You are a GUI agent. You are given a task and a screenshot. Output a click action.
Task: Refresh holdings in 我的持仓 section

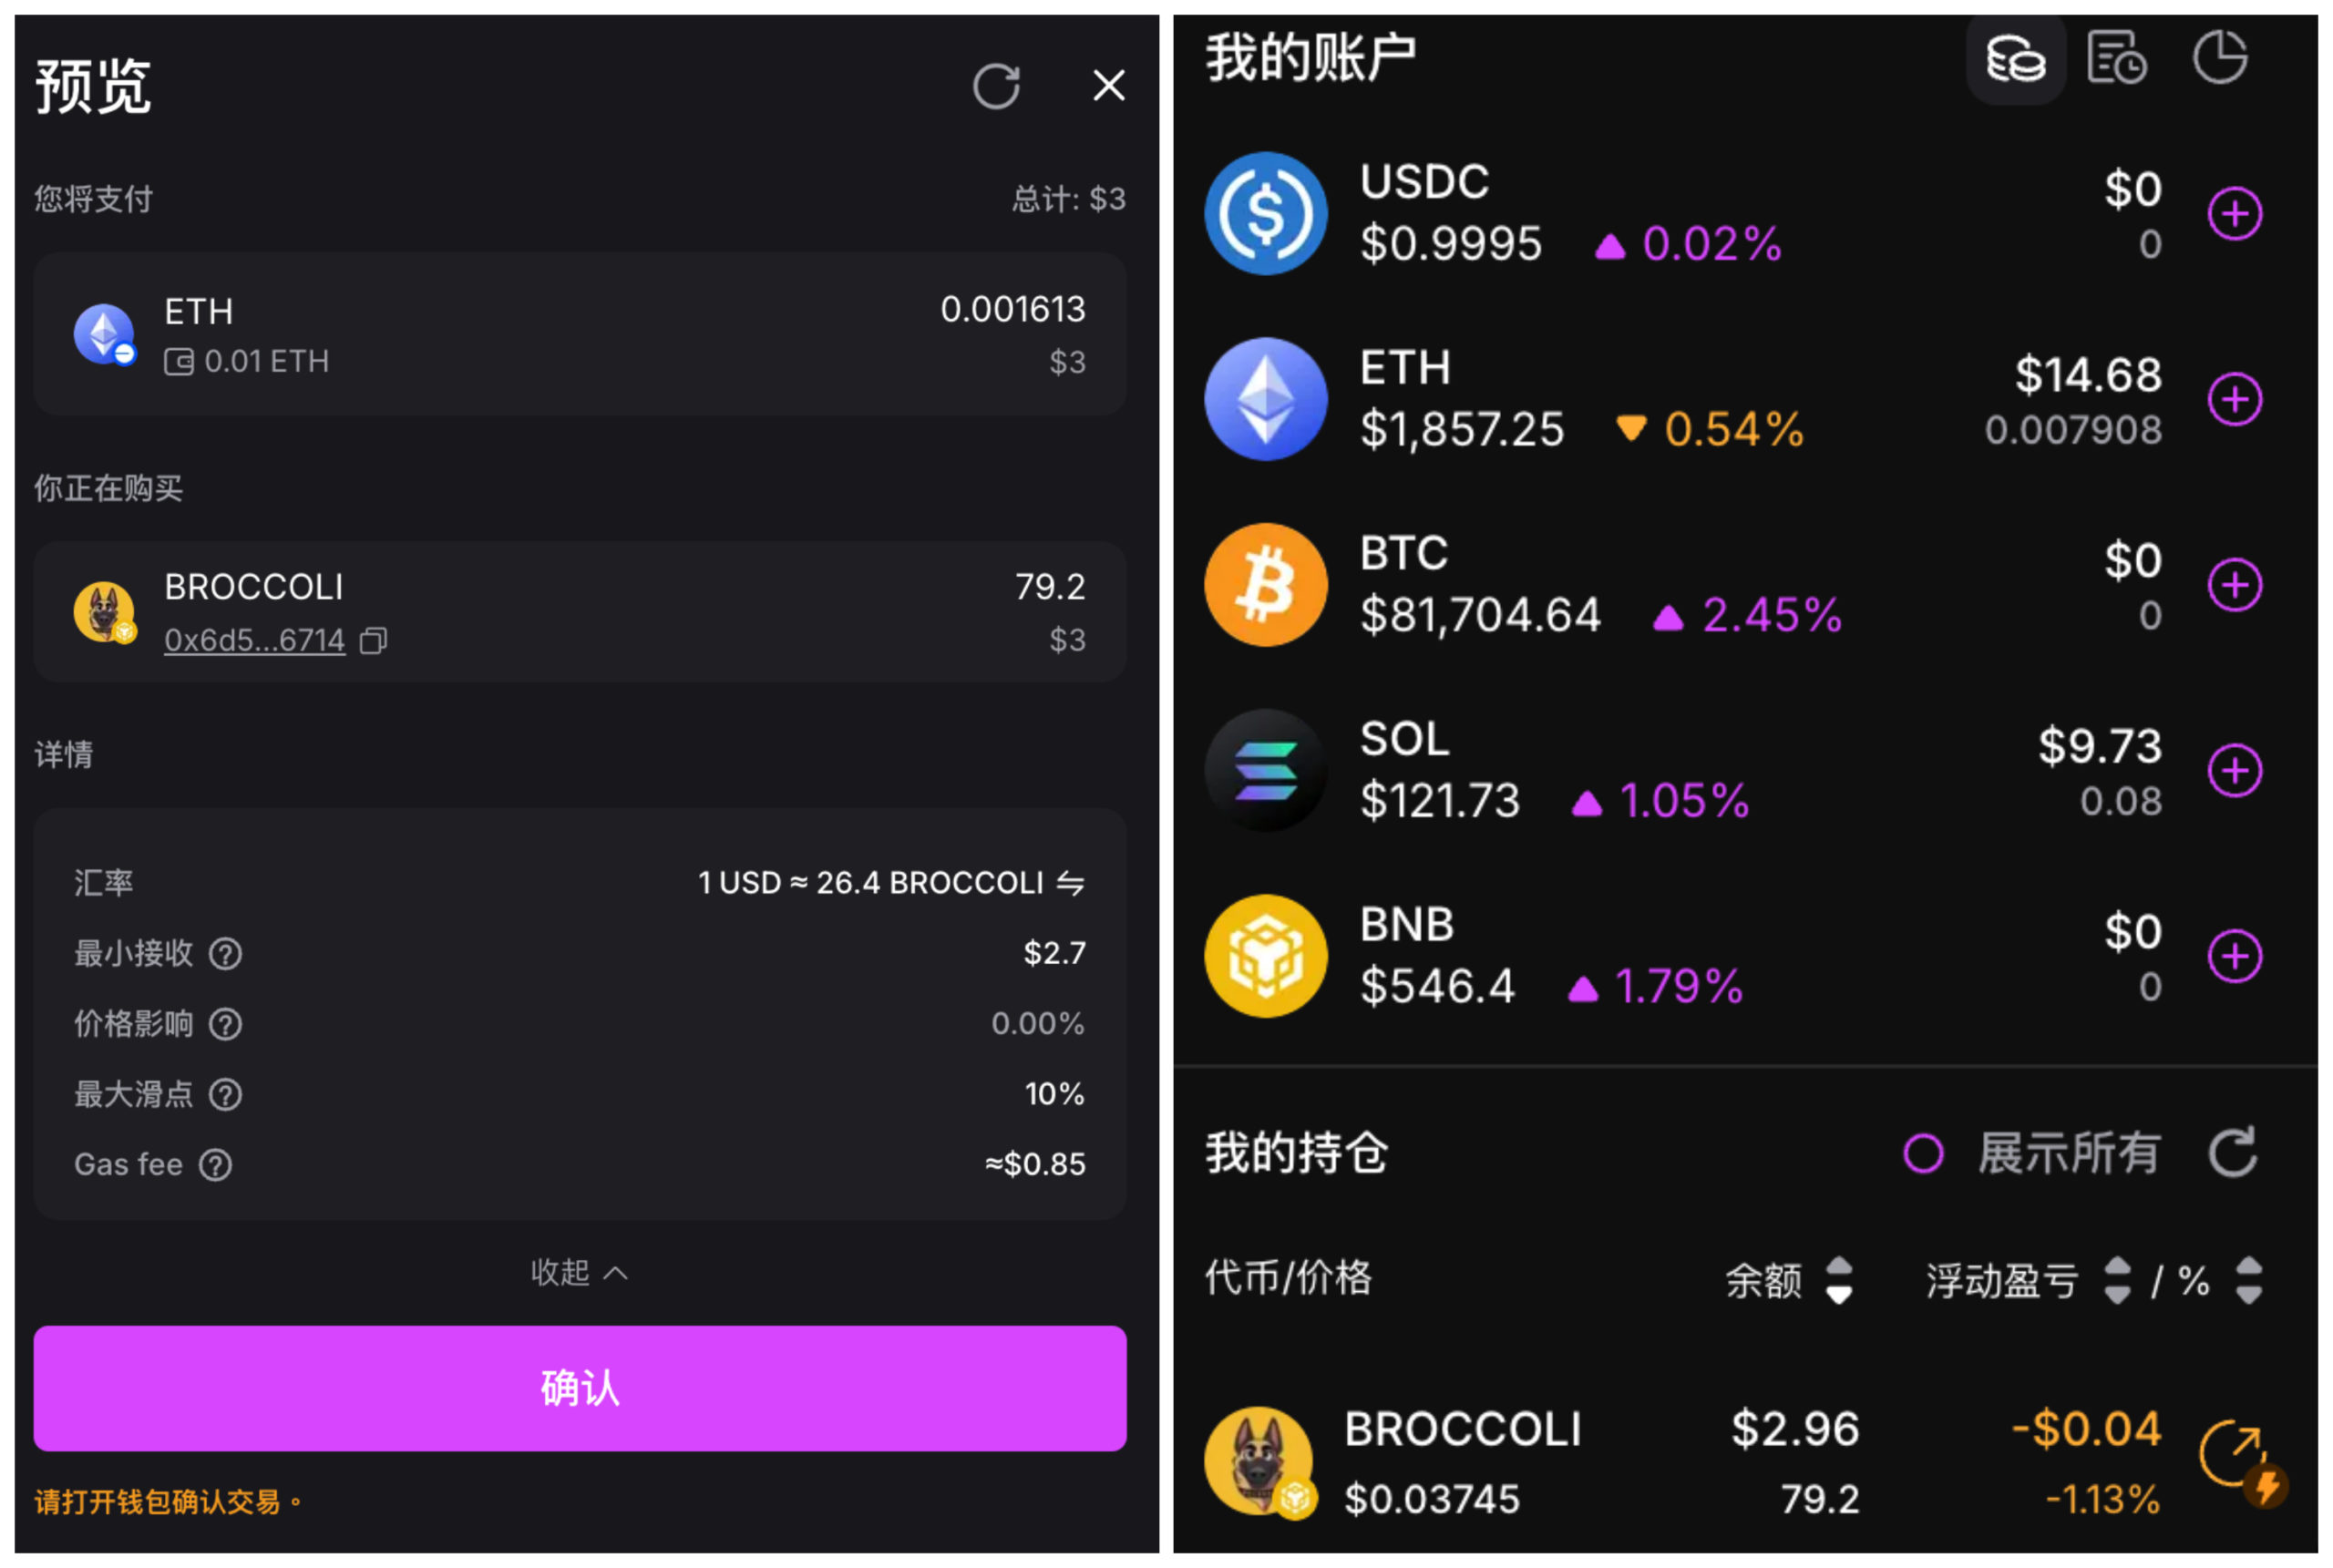(2232, 1153)
